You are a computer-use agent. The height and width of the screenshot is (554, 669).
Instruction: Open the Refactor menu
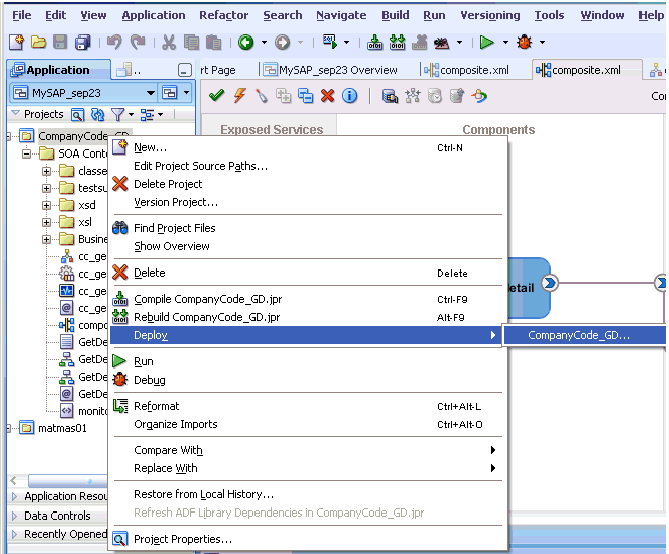[224, 15]
